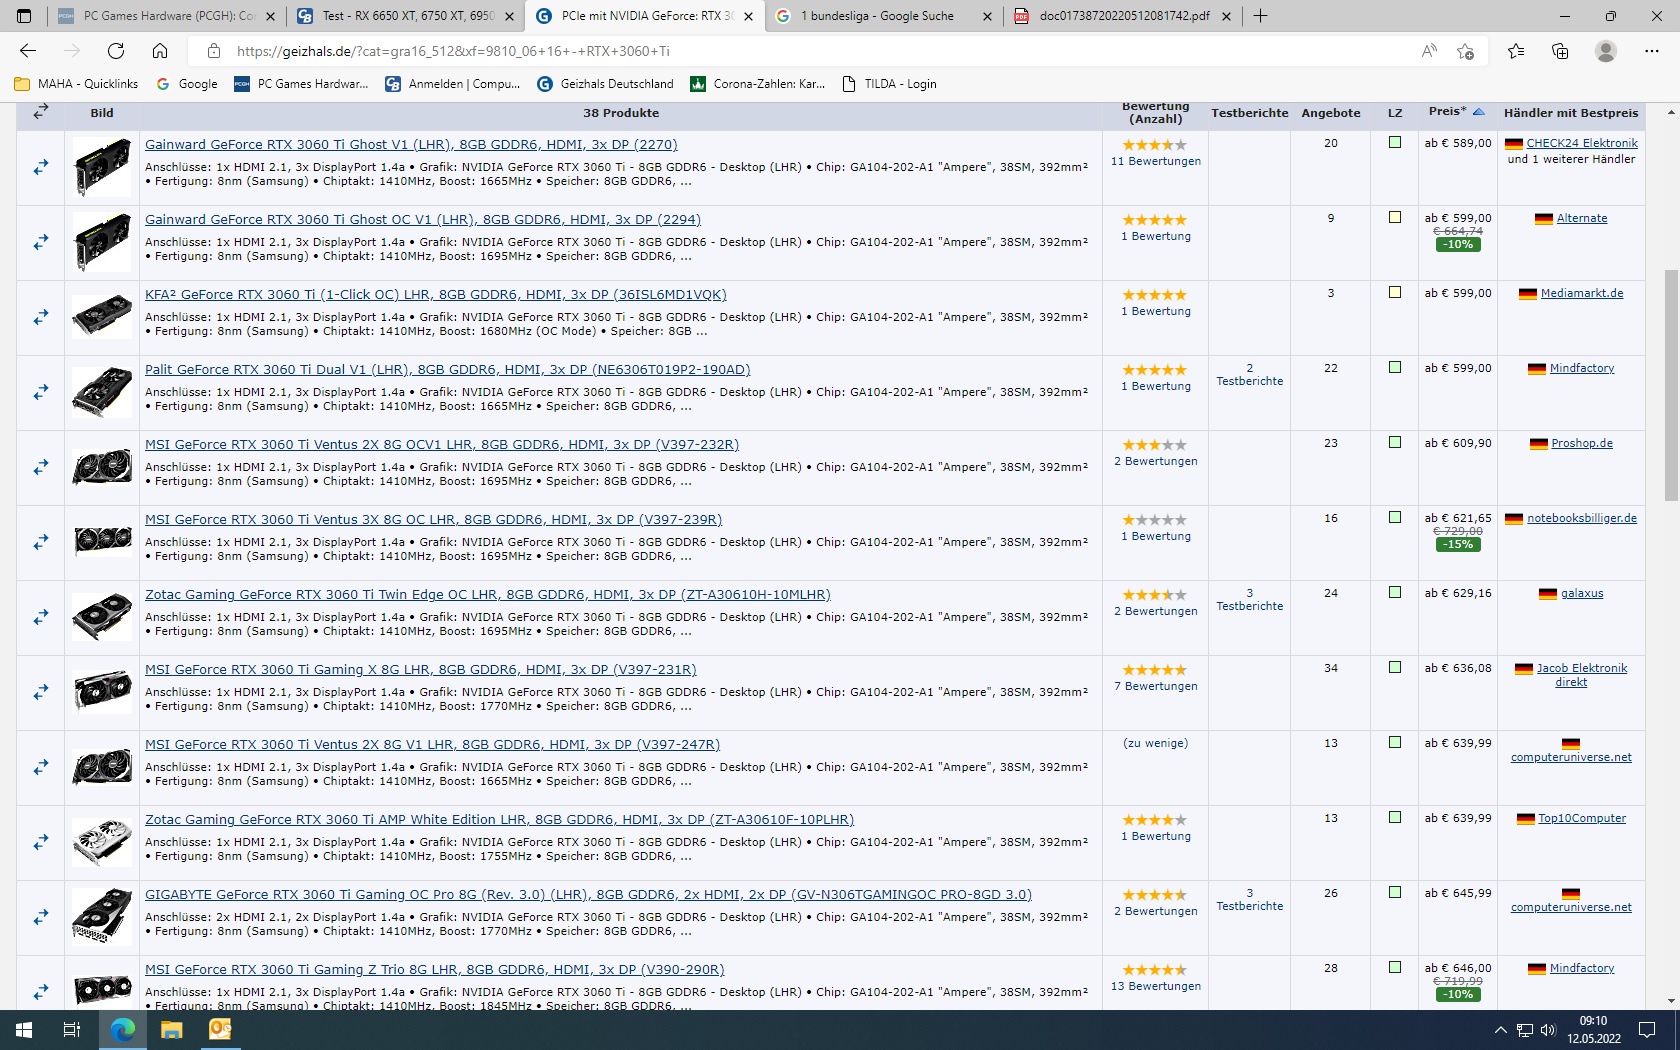Open File Explorer from taskbar

pos(172,1029)
